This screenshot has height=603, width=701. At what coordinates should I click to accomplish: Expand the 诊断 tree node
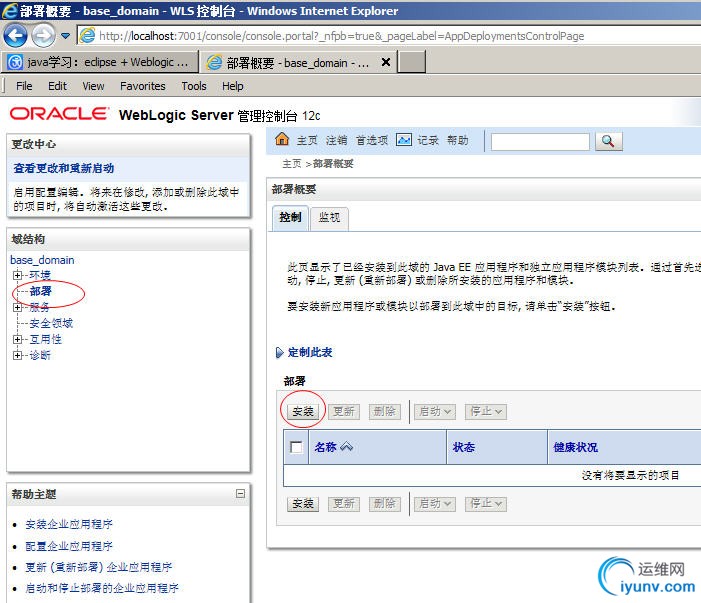pyautogui.click(x=17, y=355)
